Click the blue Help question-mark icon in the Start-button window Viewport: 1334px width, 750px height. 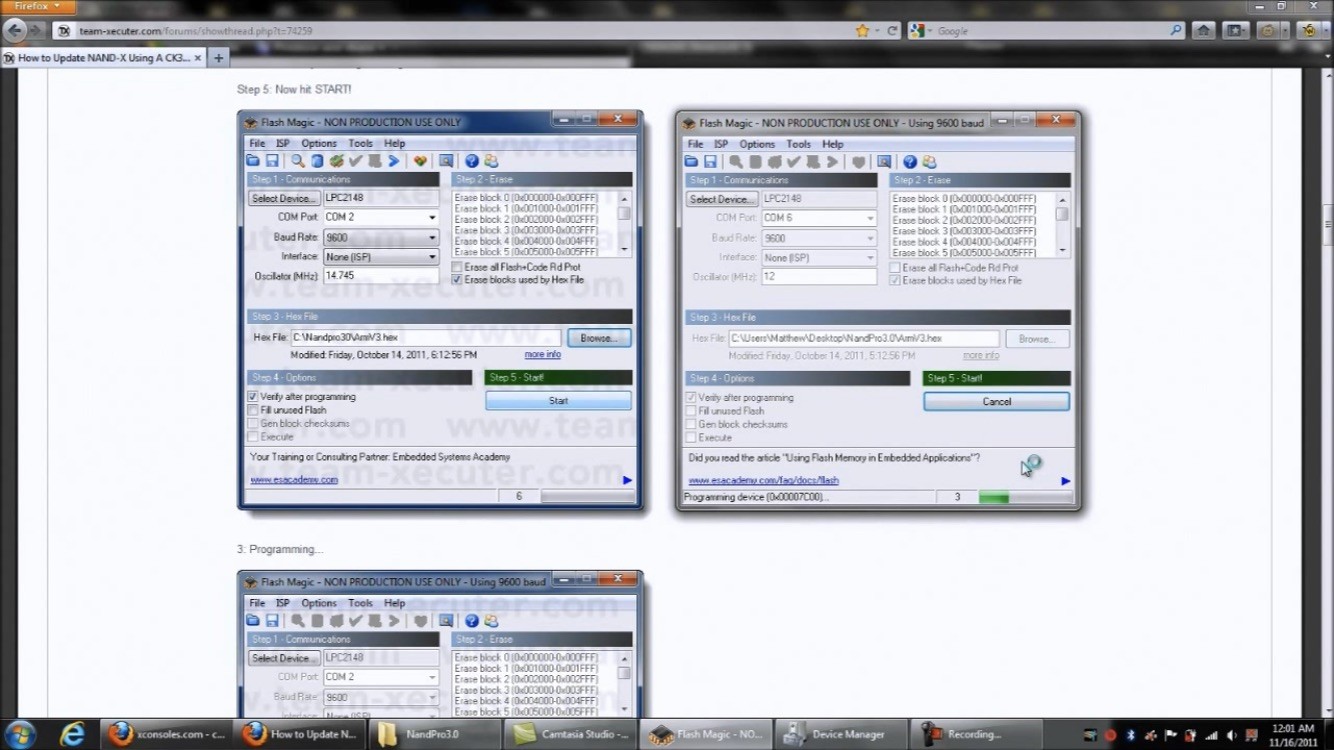click(x=472, y=161)
